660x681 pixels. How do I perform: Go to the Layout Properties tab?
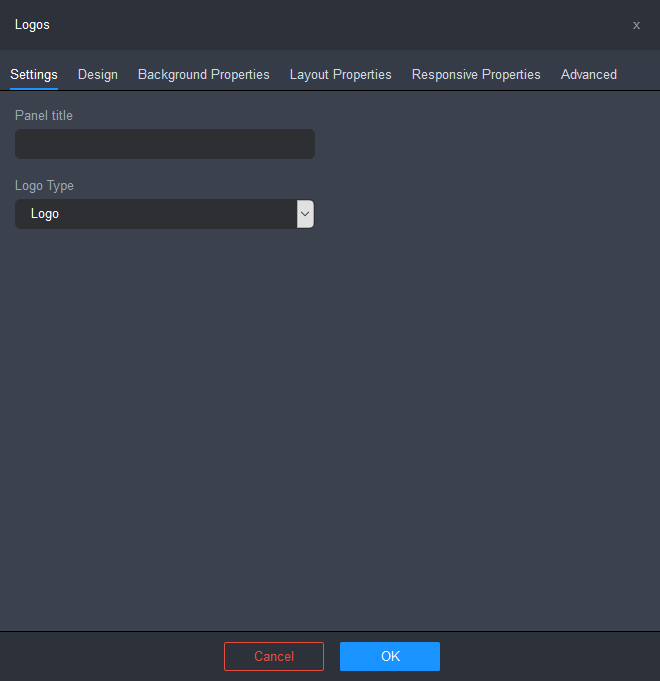pos(340,75)
